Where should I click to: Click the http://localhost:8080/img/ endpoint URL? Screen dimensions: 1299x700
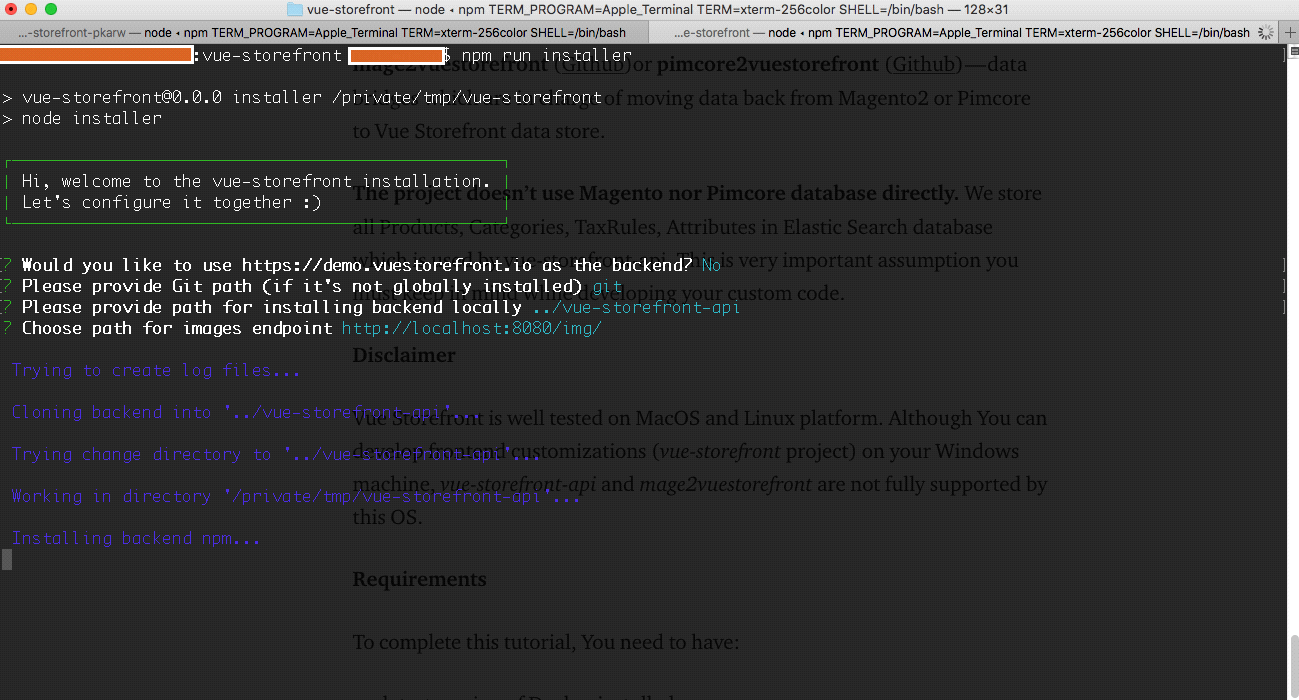click(x=471, y=328)
